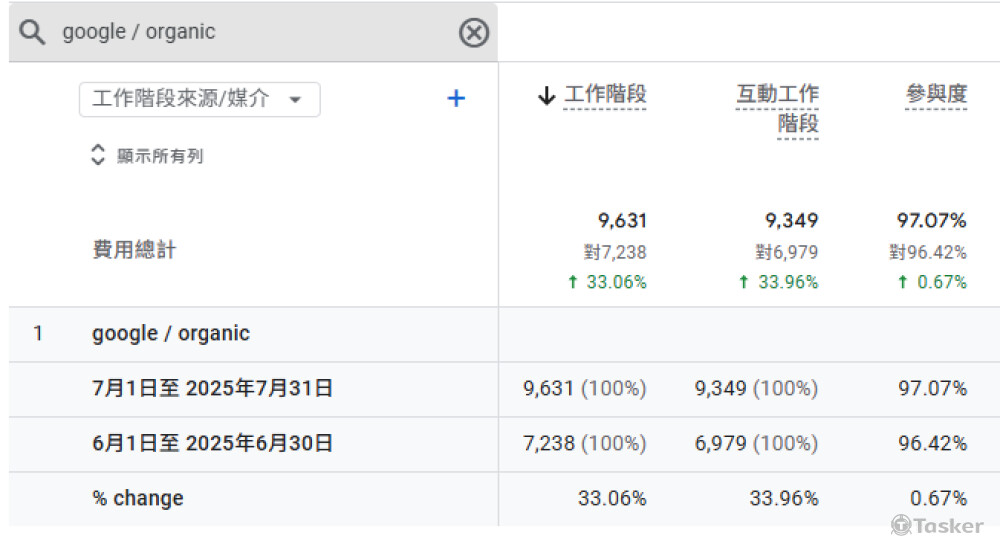The image size is (1000, 546).
Task: Select the 費用總計 totals label
Action: [x=134, y=249]
